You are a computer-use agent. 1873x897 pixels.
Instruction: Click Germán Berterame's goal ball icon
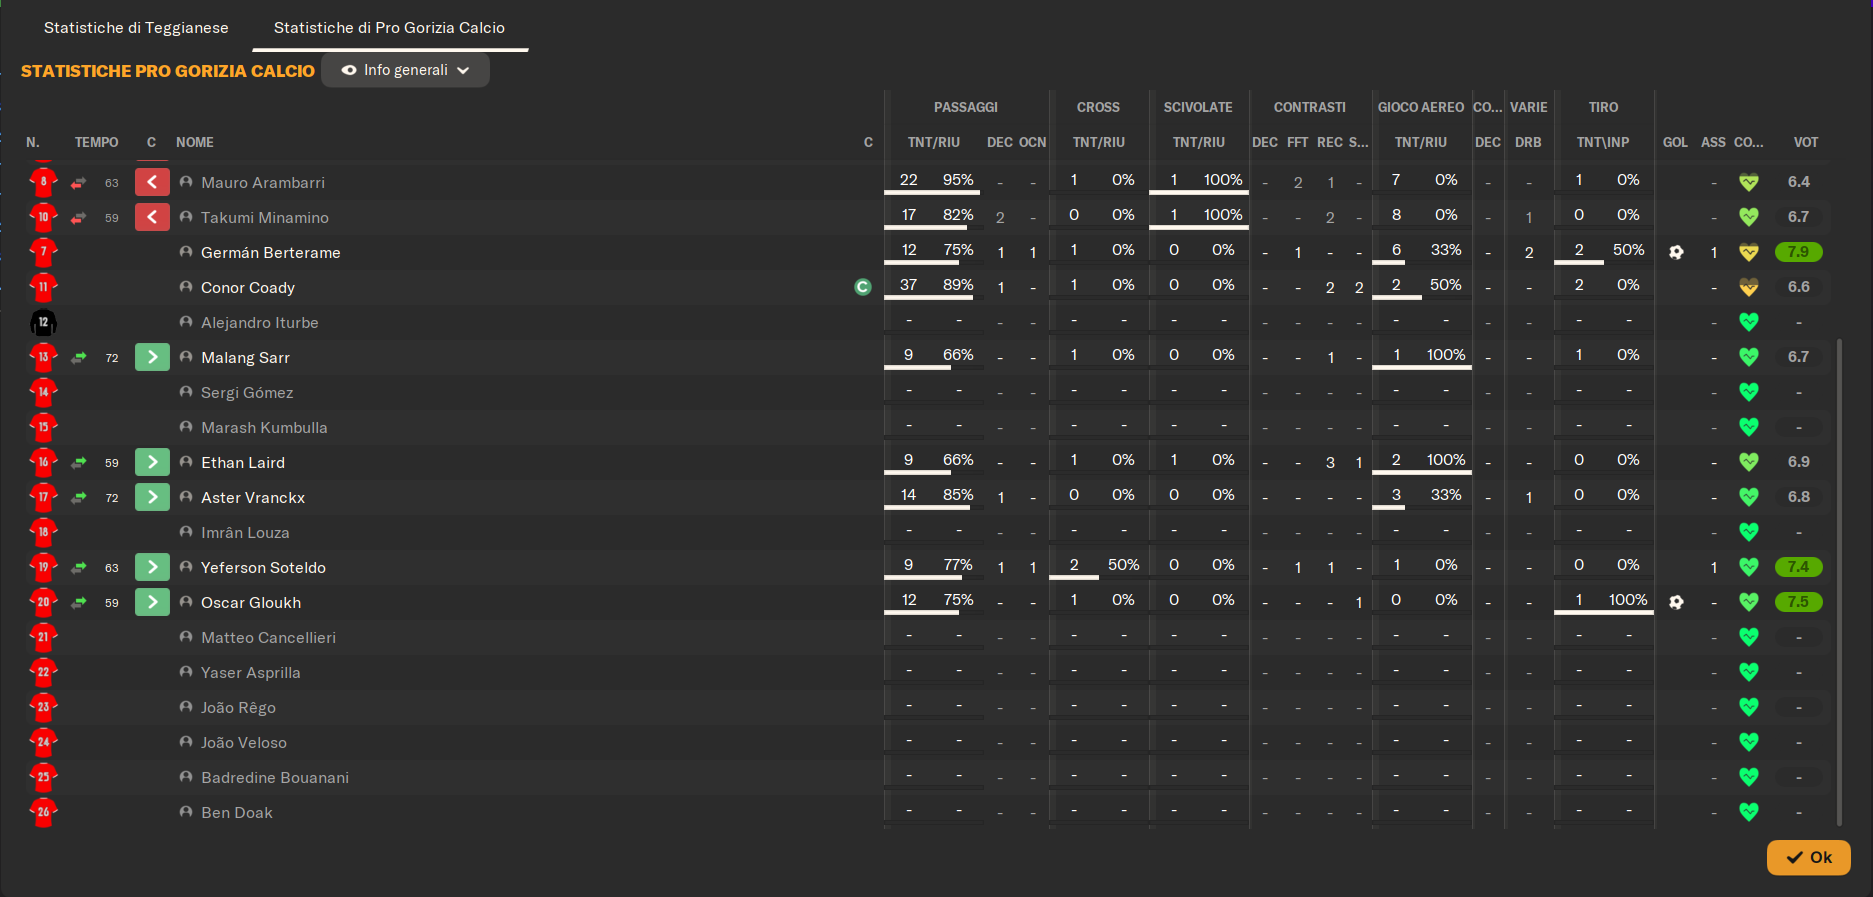(x=1676, y=252)
